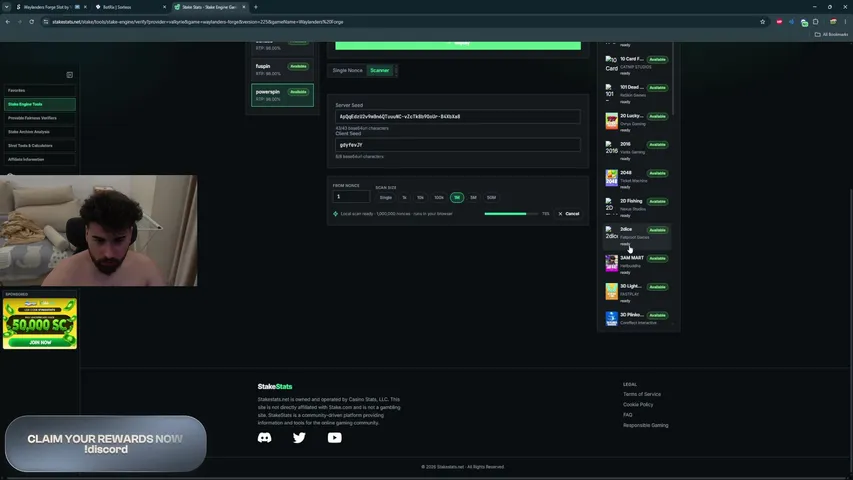This screenshot has width=853, height=480.
Task: Click the games list scrollbar
Action: coord(673,79)
